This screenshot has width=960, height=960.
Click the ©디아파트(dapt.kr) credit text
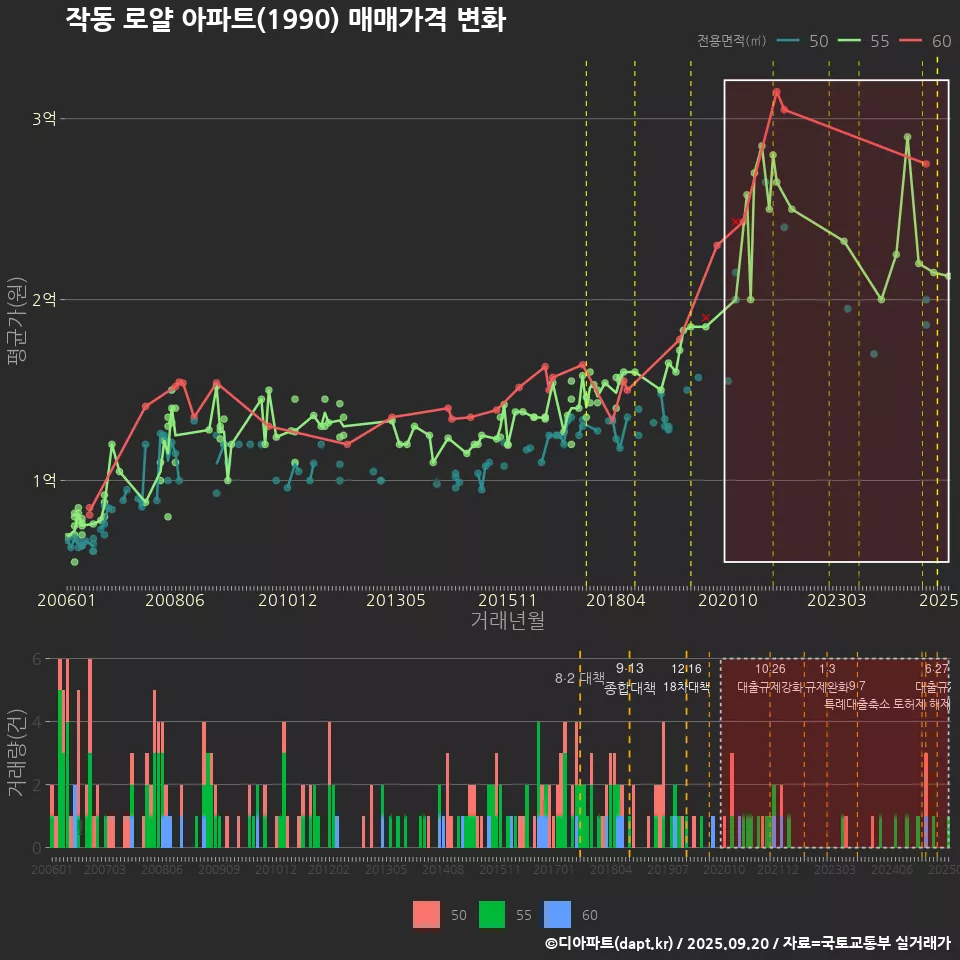pos(610,943)
